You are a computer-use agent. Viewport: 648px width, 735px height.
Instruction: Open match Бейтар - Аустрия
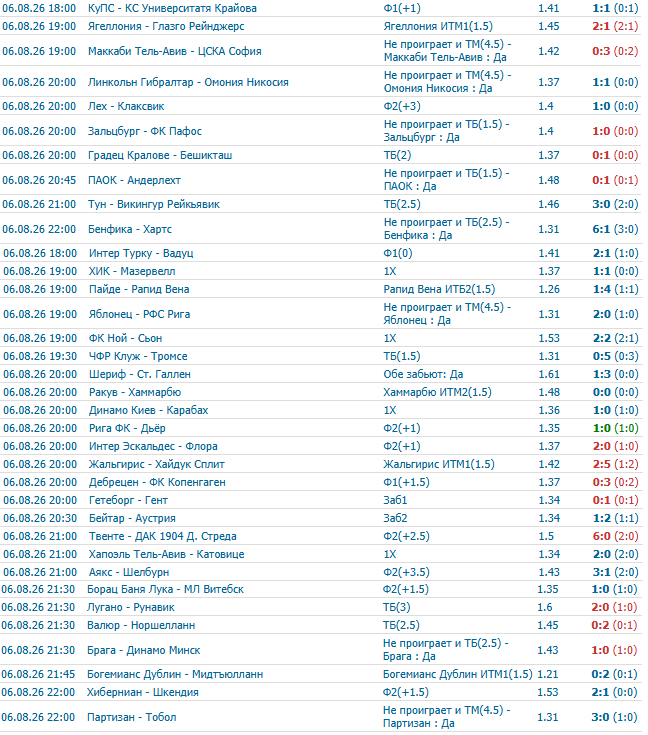coord(132,518)
